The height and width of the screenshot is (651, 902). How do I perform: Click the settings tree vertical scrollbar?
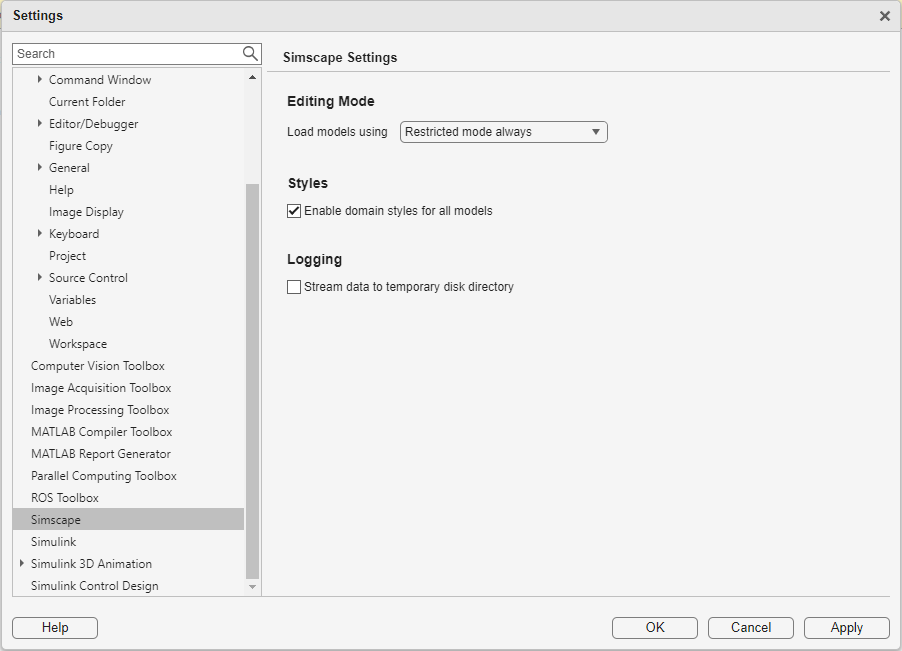(x=252, y=380)
